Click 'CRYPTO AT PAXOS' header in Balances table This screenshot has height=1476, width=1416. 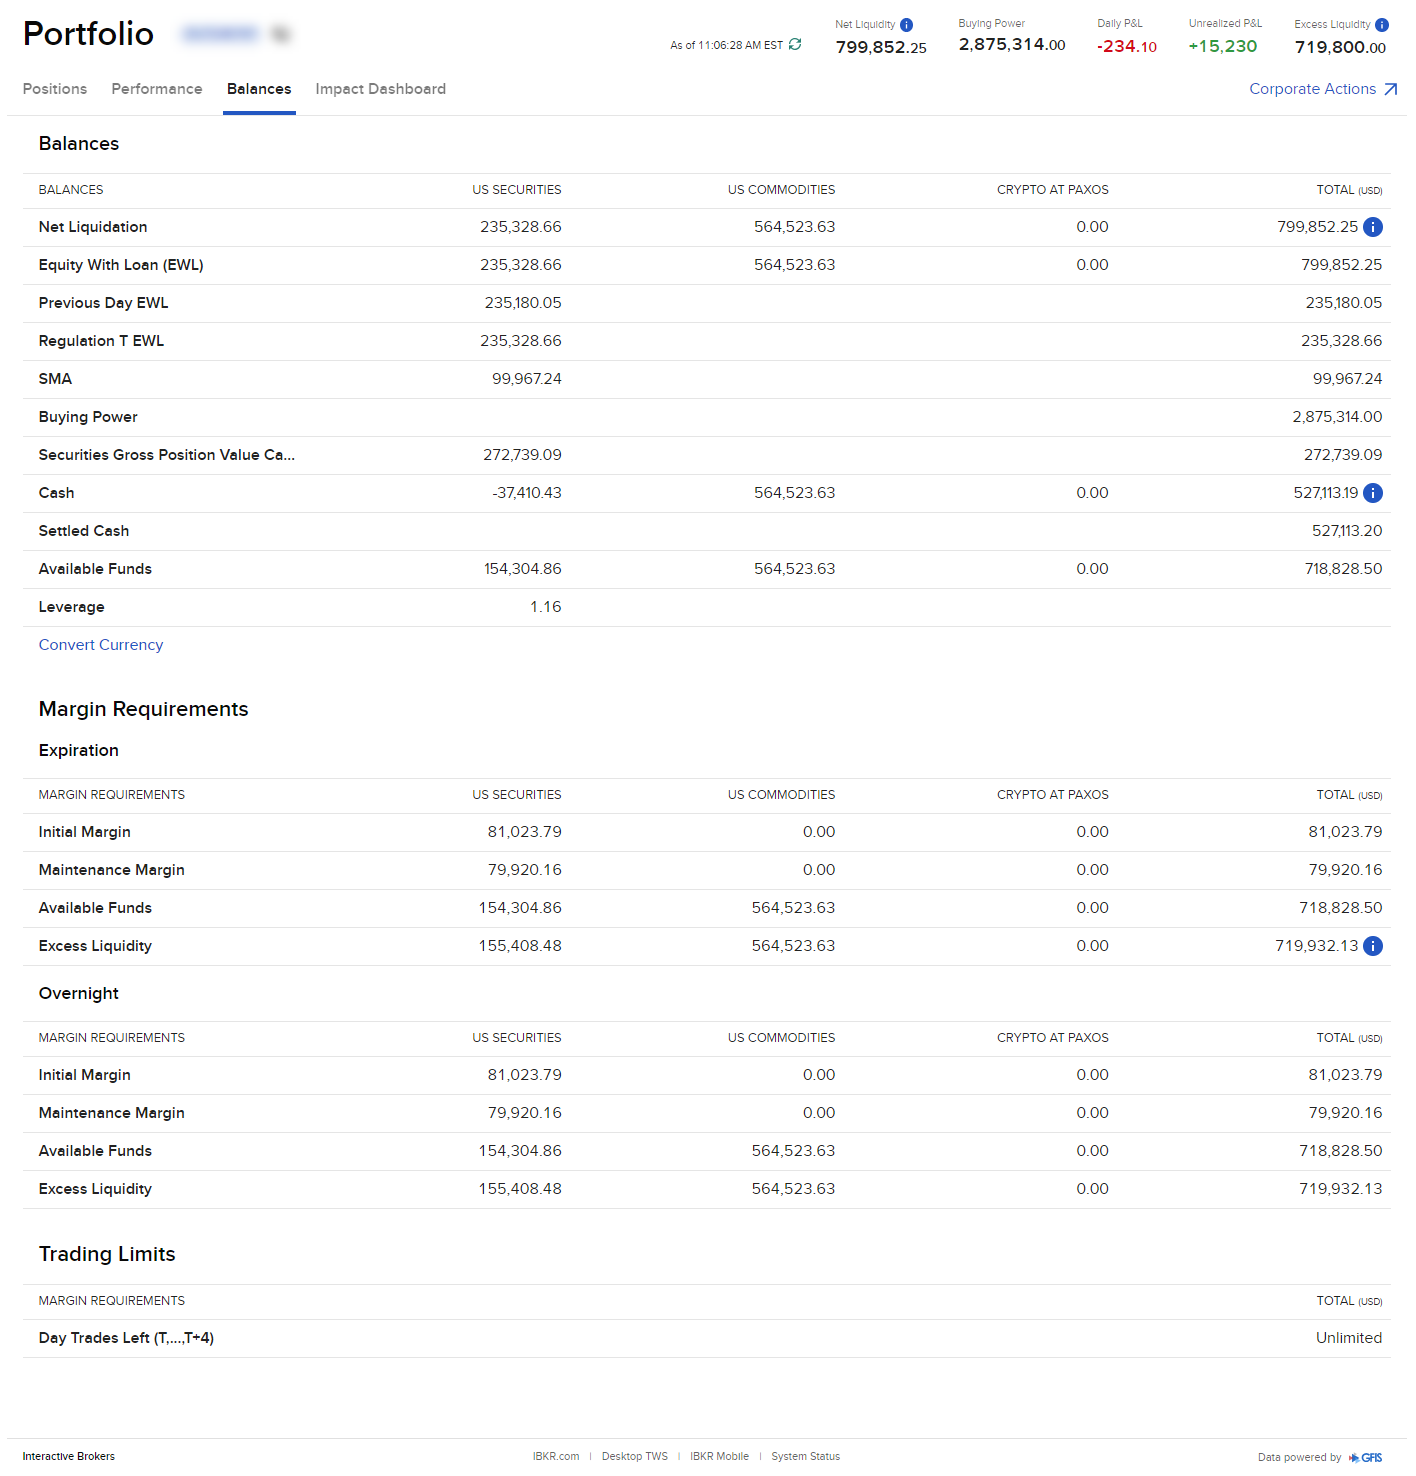[x=1053, y=190]
